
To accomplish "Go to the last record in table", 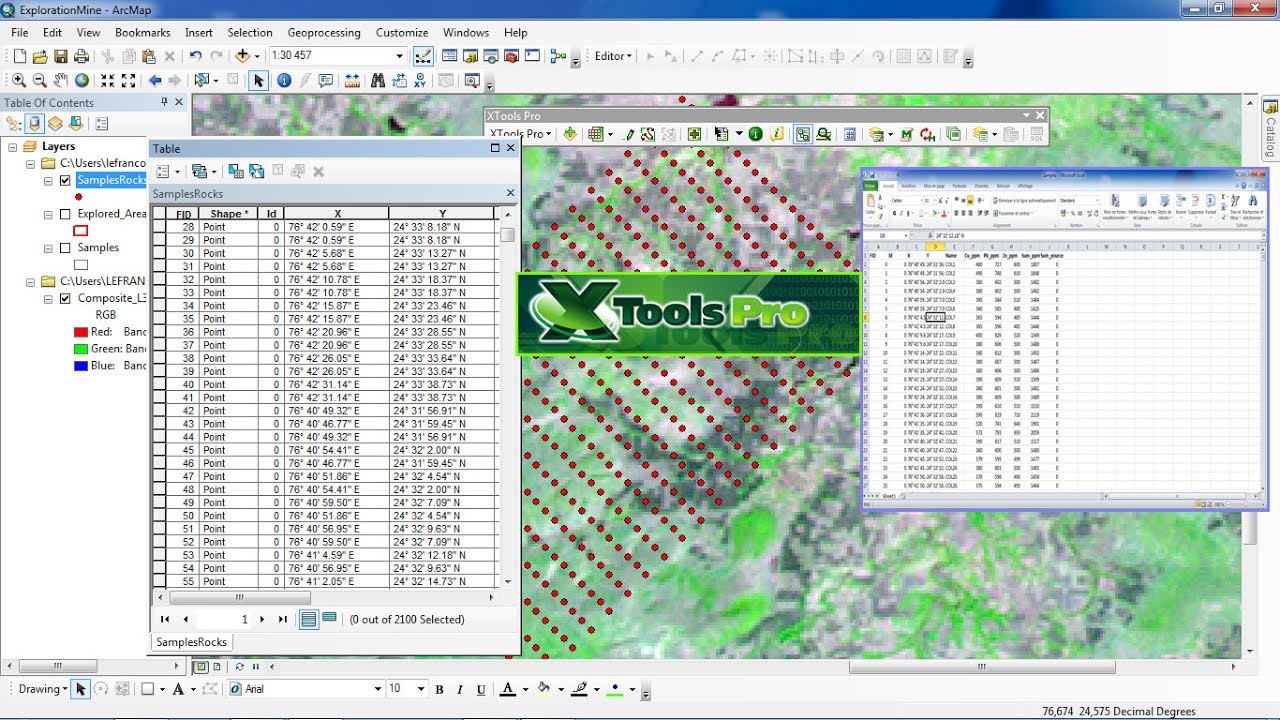I will pyautogui.click(x=283, y=619).
